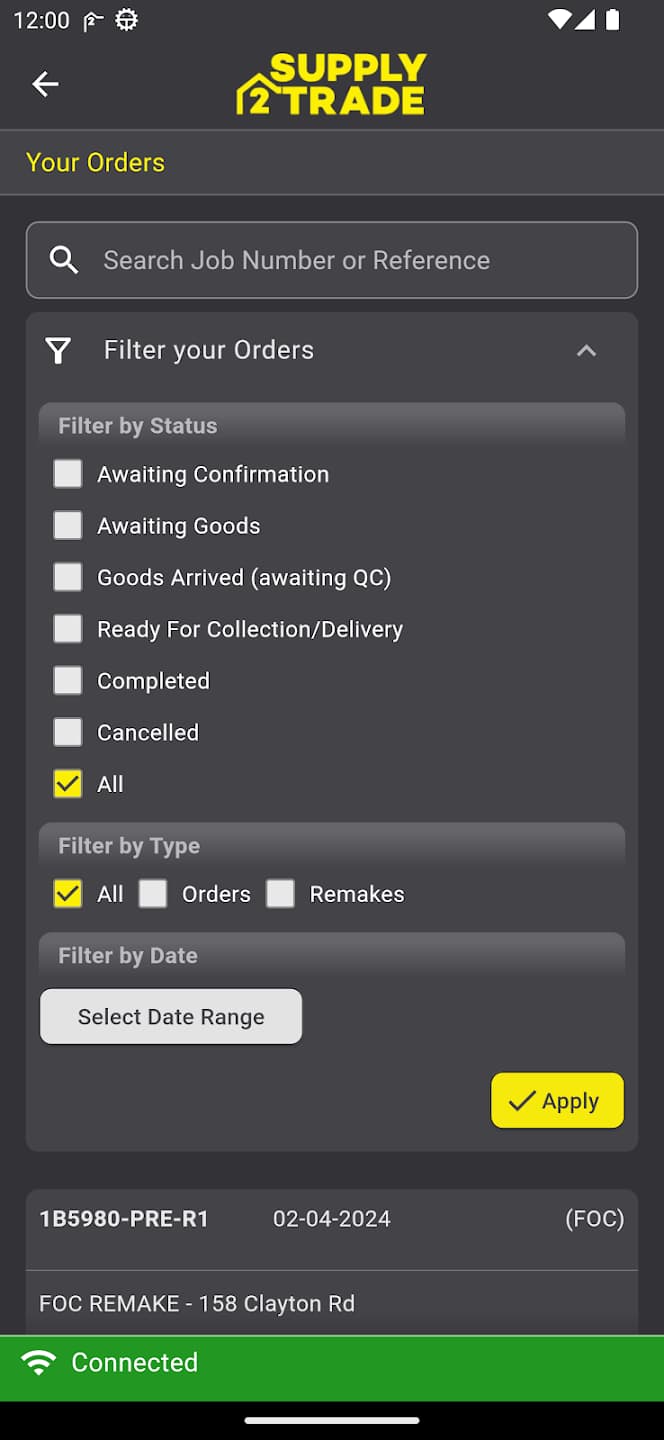Check the Awaiting Confirmation status filter
664x1440 pixels.
67,473
